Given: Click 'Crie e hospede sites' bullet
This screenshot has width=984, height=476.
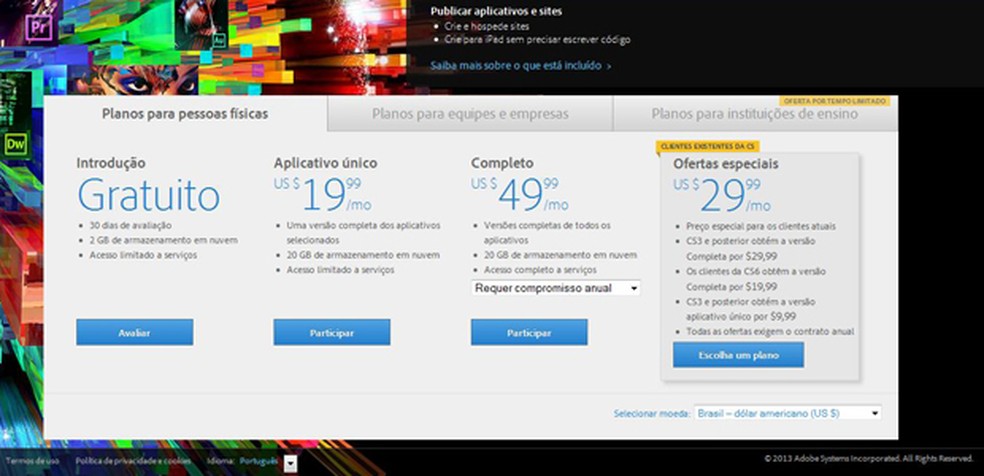Looking at the screenshot, I should (489, 26).
